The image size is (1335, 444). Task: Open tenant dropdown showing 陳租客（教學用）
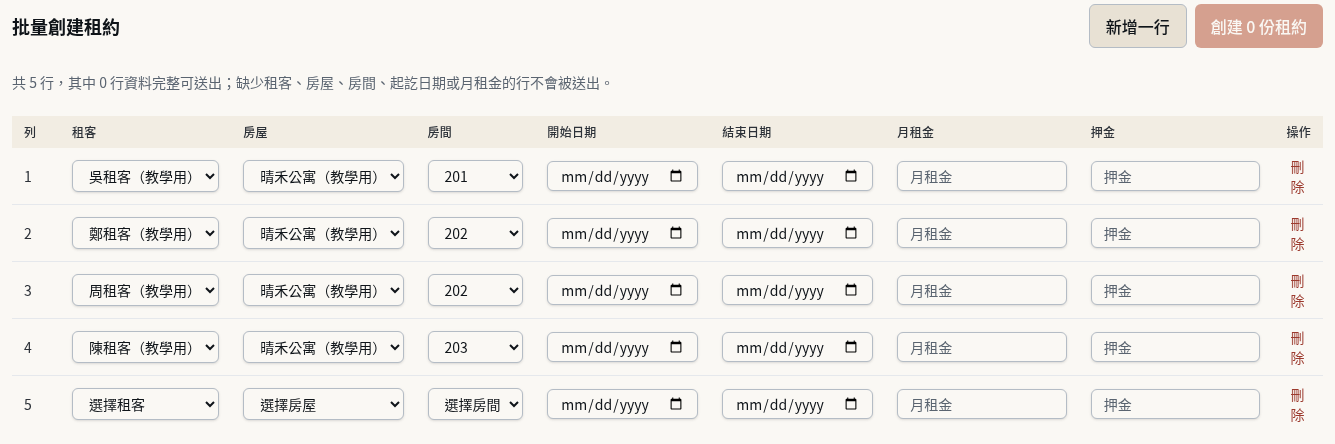145,347
